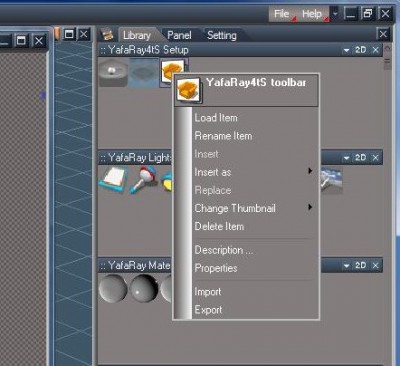Expand the YafaRay4tS Setup library dropdown arrow
The width and height of the screenshot is (400, 366).
346,50
